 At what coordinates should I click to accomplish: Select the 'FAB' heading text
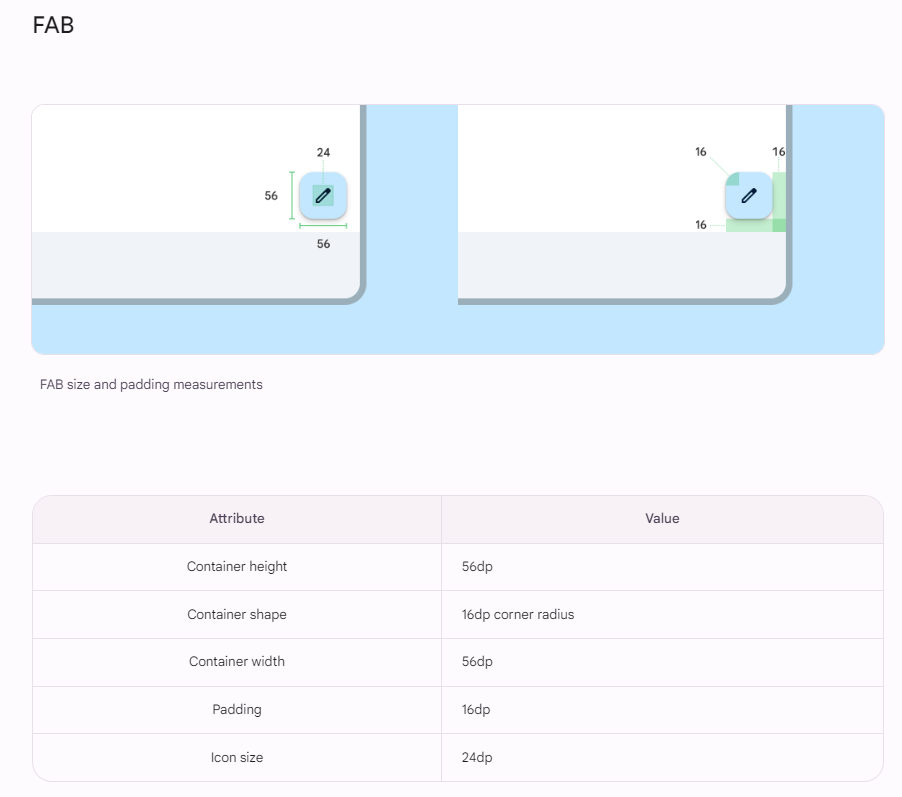pos(53,25)
